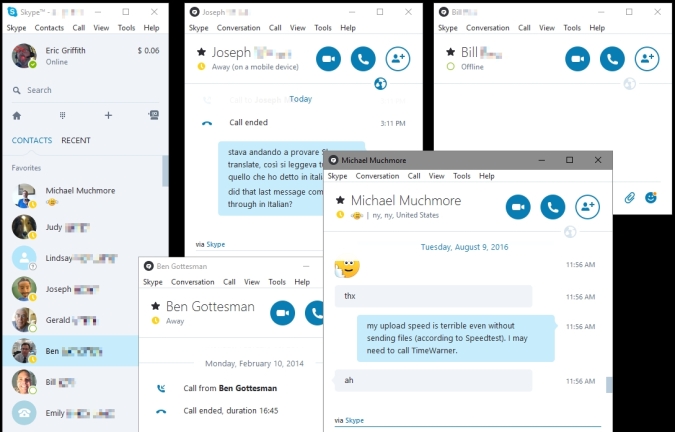The image size is (675, 432).
Task: Click the home icon in main Skype window
Action: [x=17, y=115]
